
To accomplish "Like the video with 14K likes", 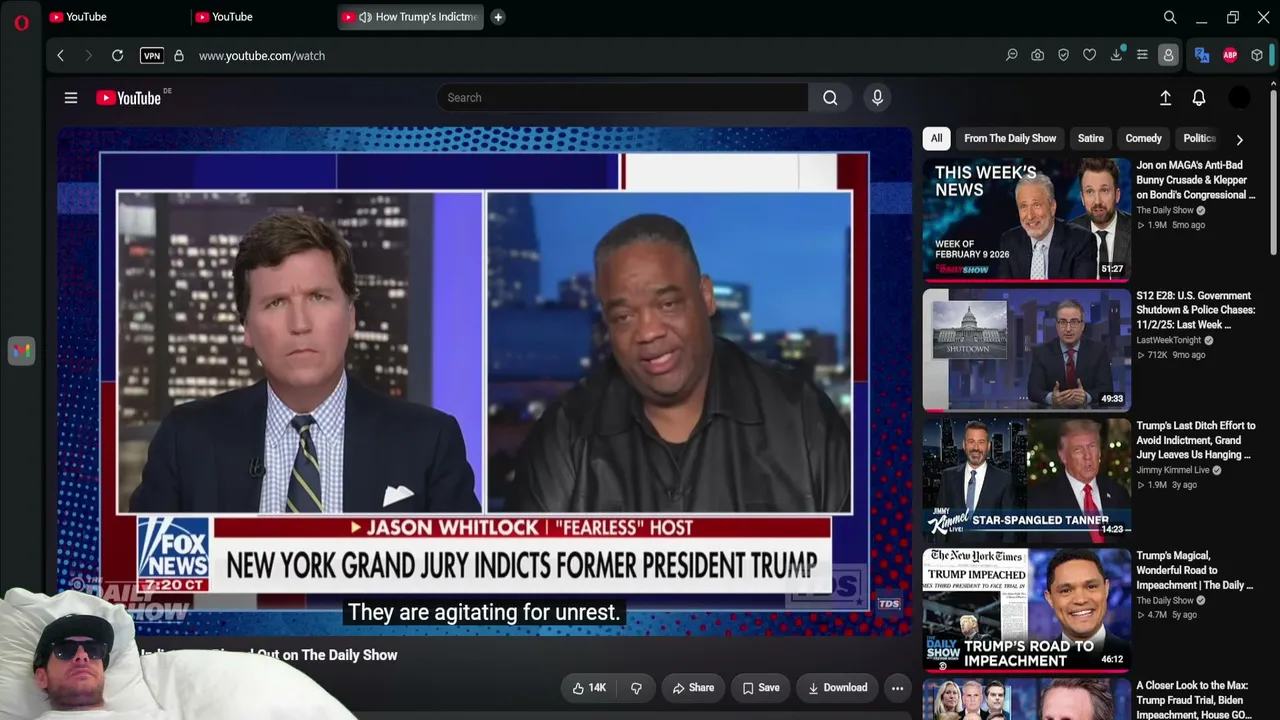I will (x=589, y=688).
